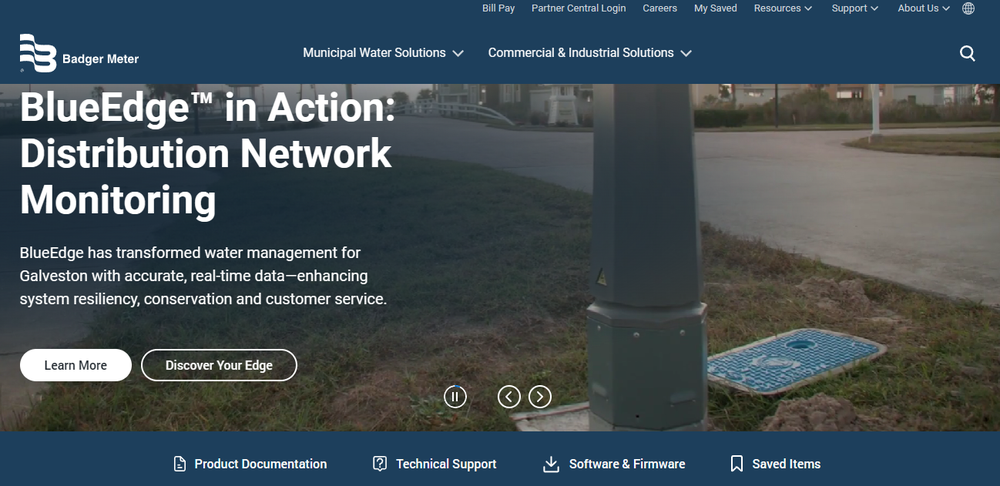Open the Support dropdown
The image size is (1000, 486).
(855, 8)
